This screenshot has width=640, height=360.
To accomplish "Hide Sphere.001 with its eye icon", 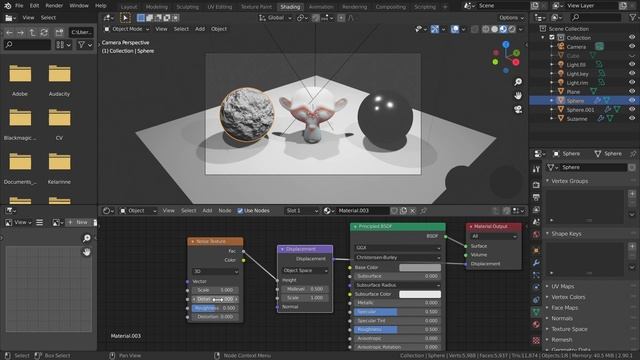I will pyautogui.click(x=632, y=109).
